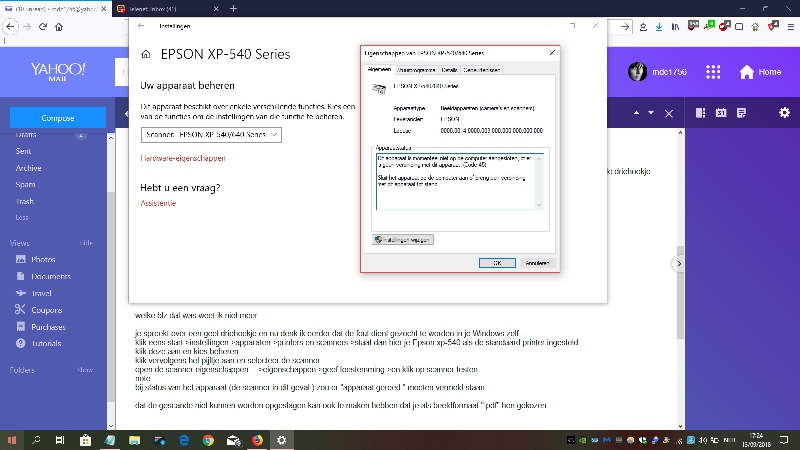Open the Archive folder
800x450 pixels.
tap(29, 168)
